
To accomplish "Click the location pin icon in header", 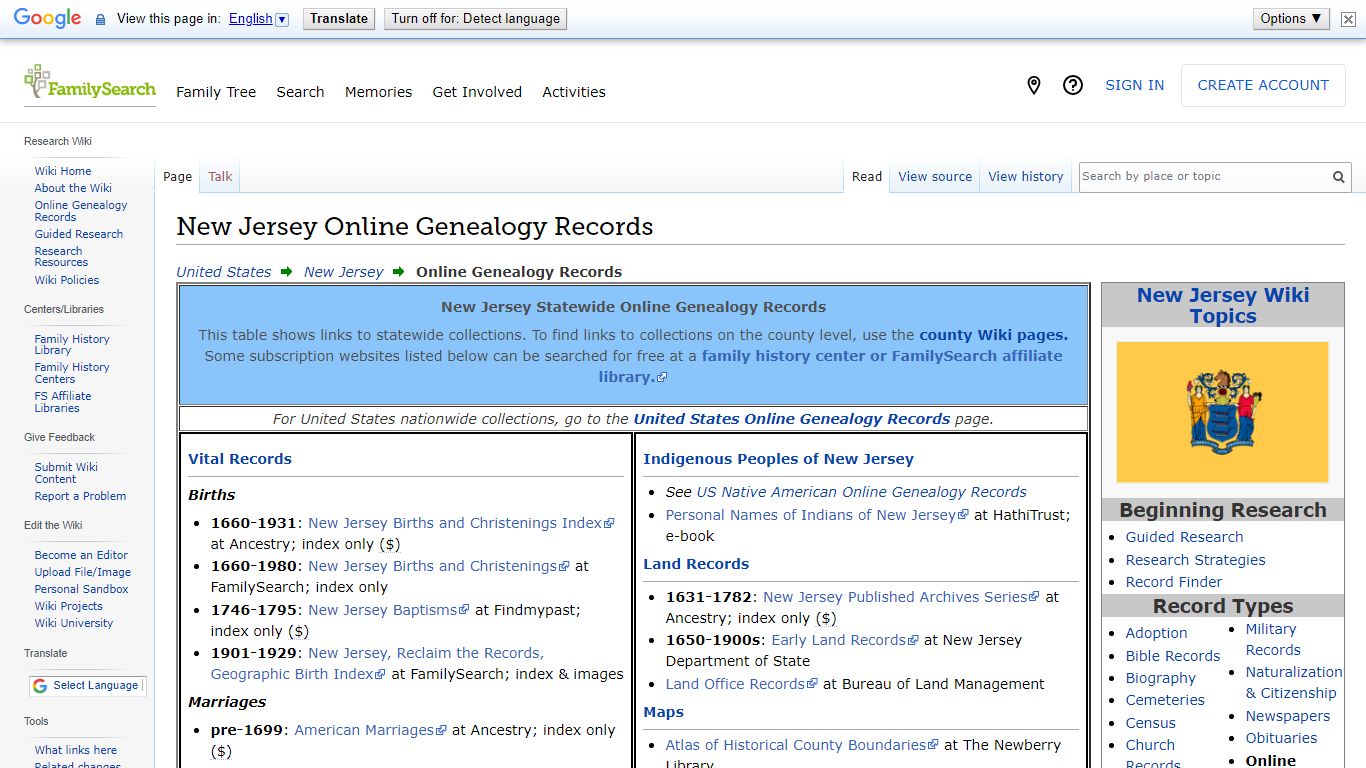I will pyautogui.click(x=1034, y=86).
